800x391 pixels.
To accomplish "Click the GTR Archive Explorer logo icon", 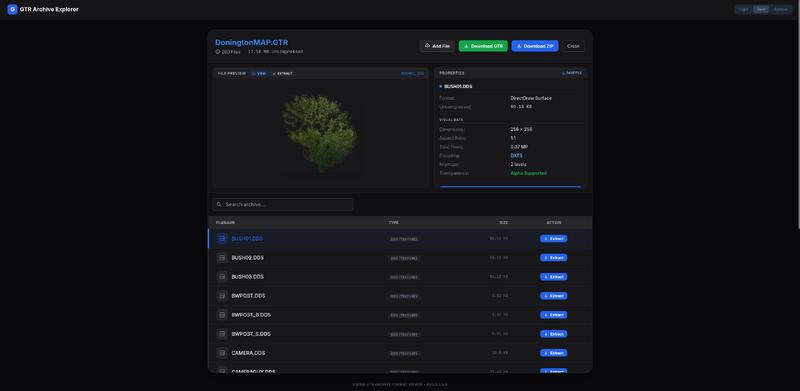I will (12, 9).
